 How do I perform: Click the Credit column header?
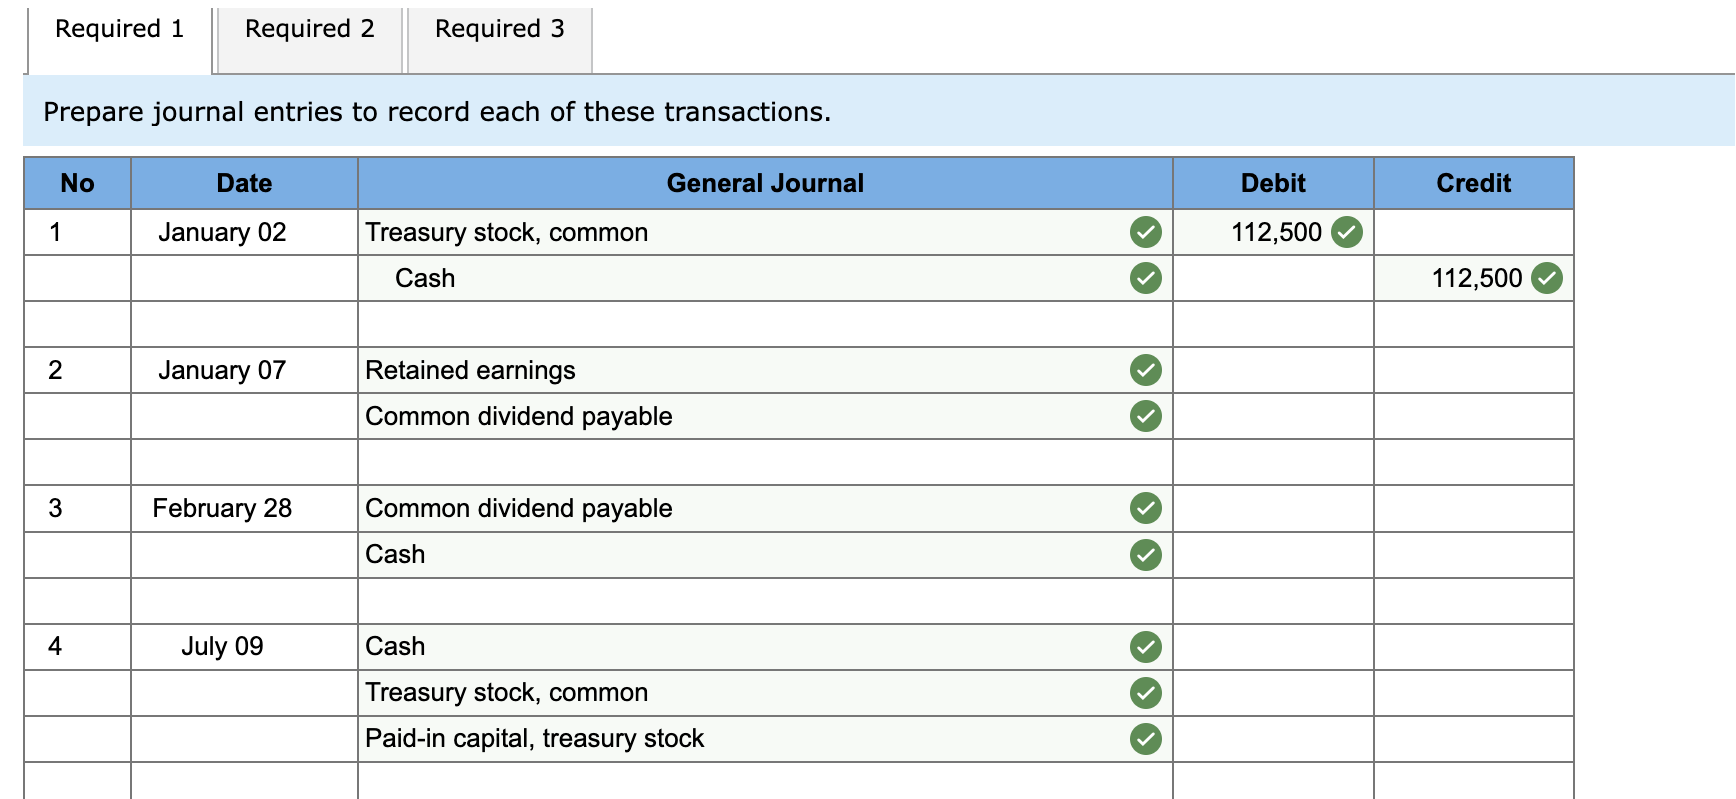click(1474, 183)
